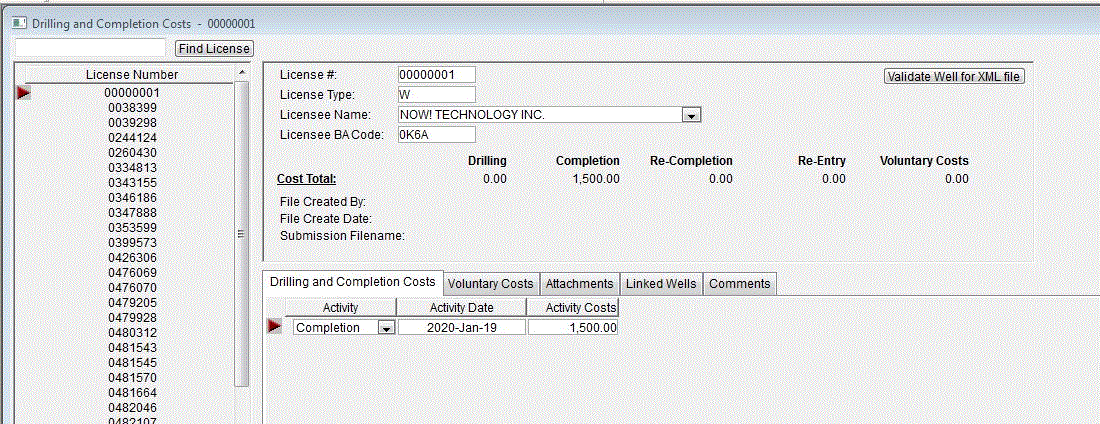Viewport: 1100px width, 424px height.
Task: Go to the Comments tab
Action: coord(739,284)
